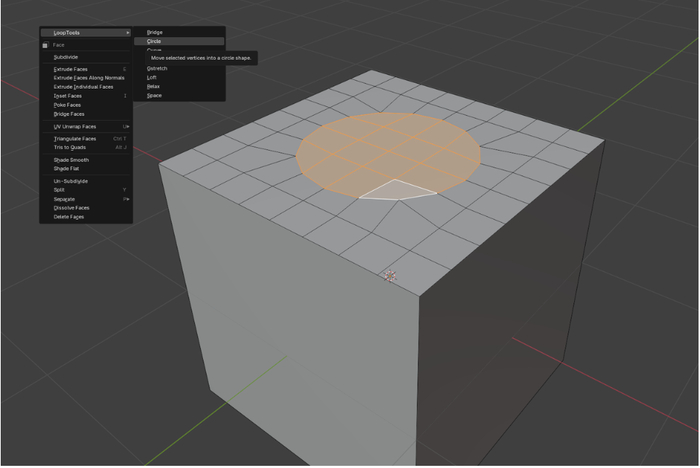Image resolution: width=700 pixels, height=468 pixels.
Task: Pick Gstretch in the LoopTools list
Action: coord(158,68)
